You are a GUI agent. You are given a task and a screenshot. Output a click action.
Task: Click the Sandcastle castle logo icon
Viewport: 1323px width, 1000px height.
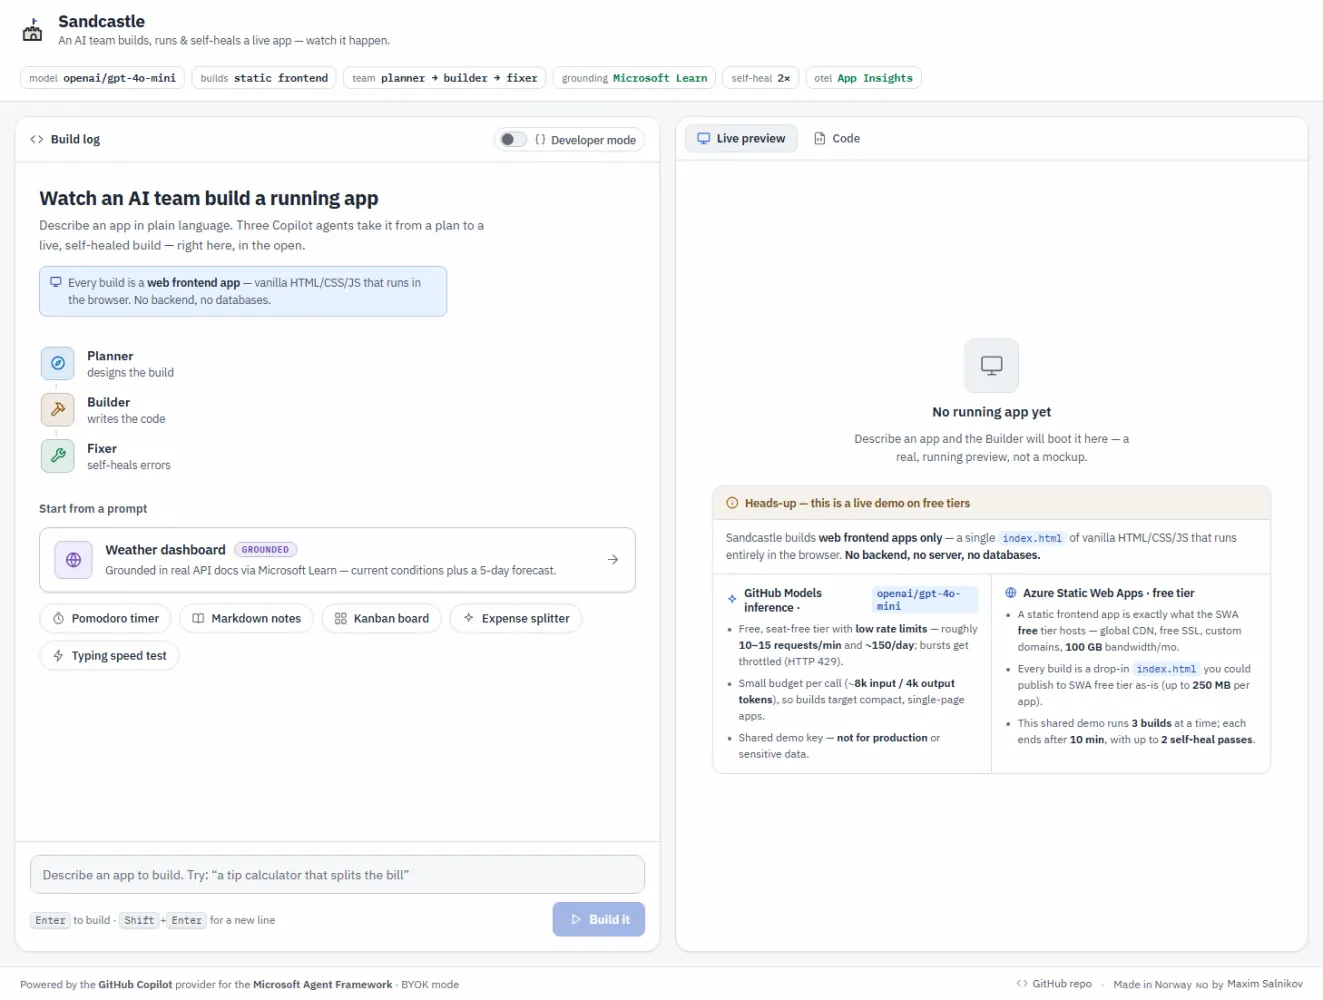[32, 30]
